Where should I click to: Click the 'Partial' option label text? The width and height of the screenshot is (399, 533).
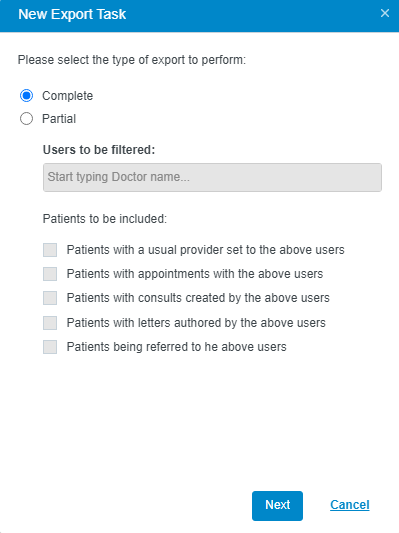(x=59, y=119)
